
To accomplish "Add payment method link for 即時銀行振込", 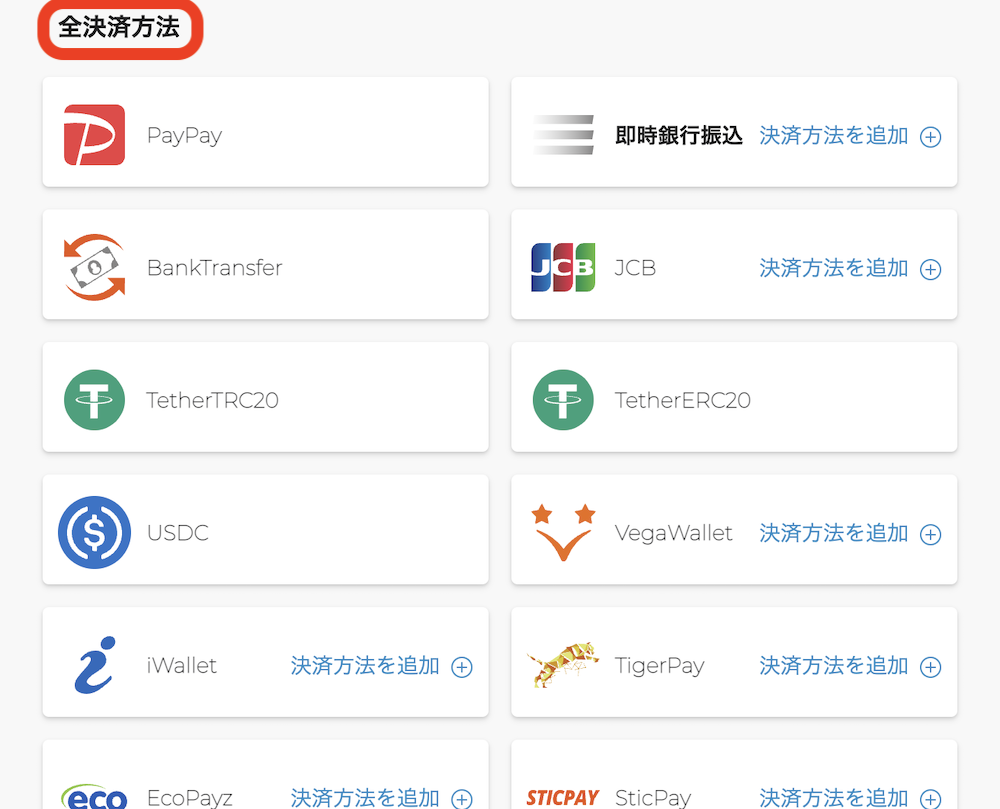I will coord(834,135).
